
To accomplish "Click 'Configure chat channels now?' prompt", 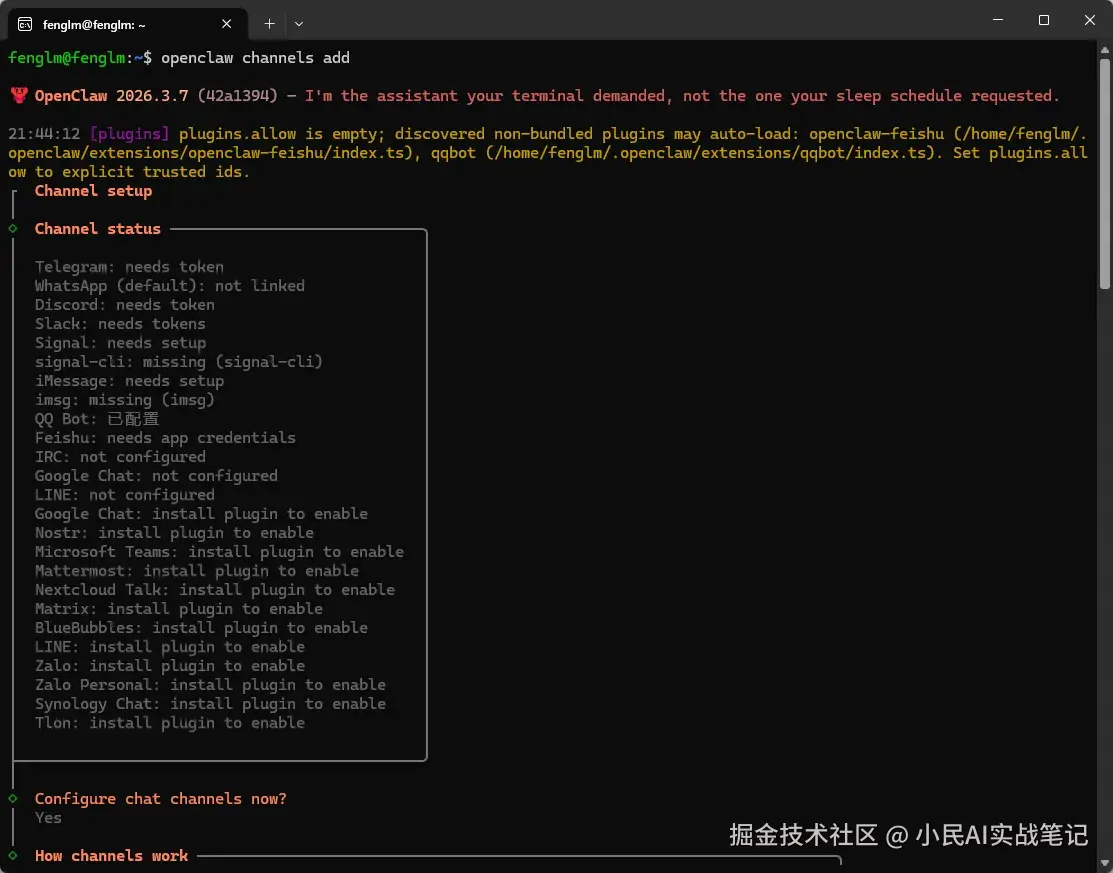I will coord(160,799).
